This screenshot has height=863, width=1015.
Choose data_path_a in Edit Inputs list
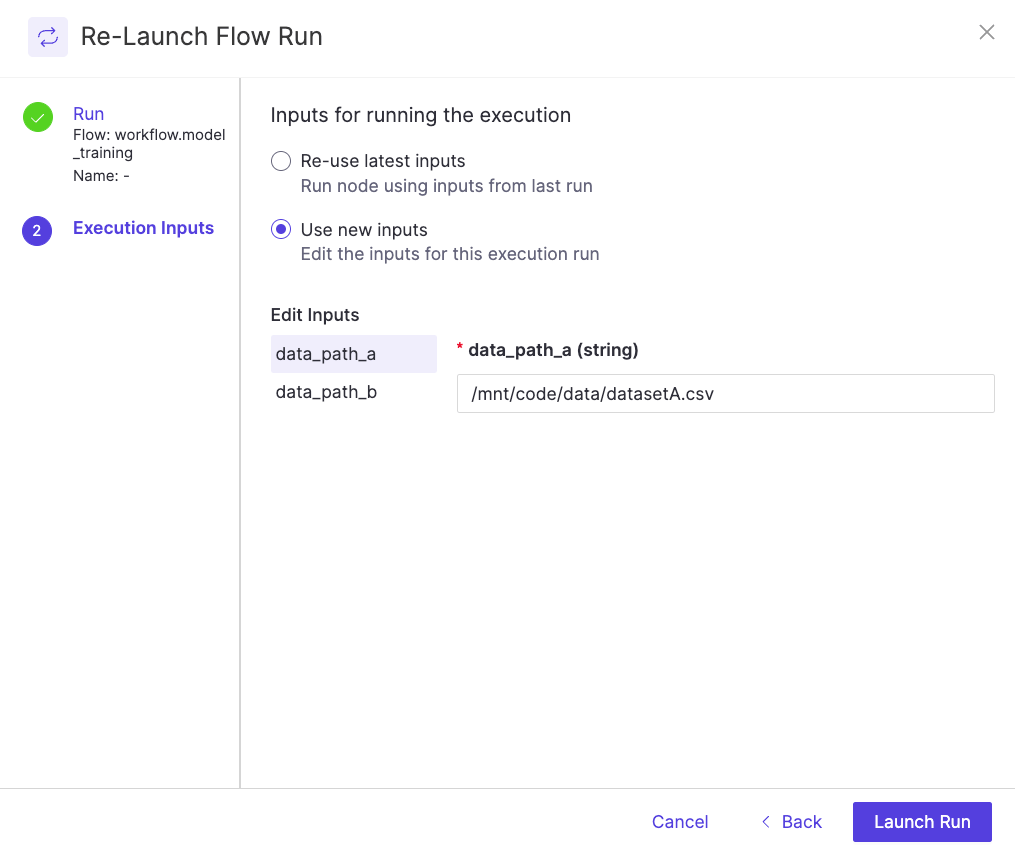(353, 353)
